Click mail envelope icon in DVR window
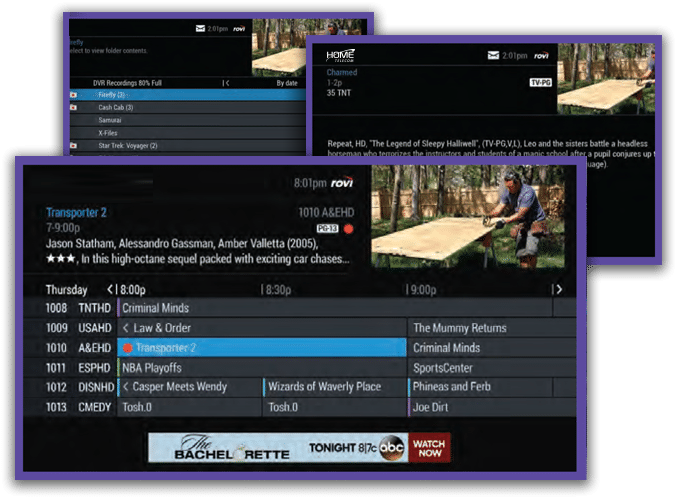The image size is (677, 498). click(x=200, y=29)
